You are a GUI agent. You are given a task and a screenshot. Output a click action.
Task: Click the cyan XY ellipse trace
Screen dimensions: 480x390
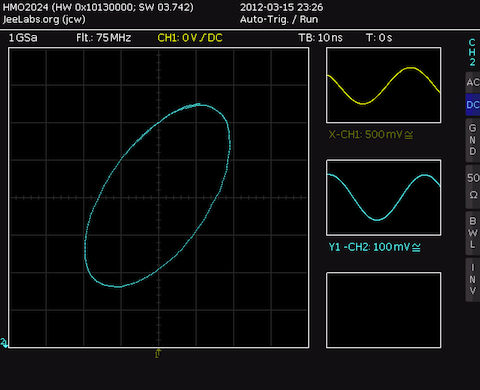(157, 196)
